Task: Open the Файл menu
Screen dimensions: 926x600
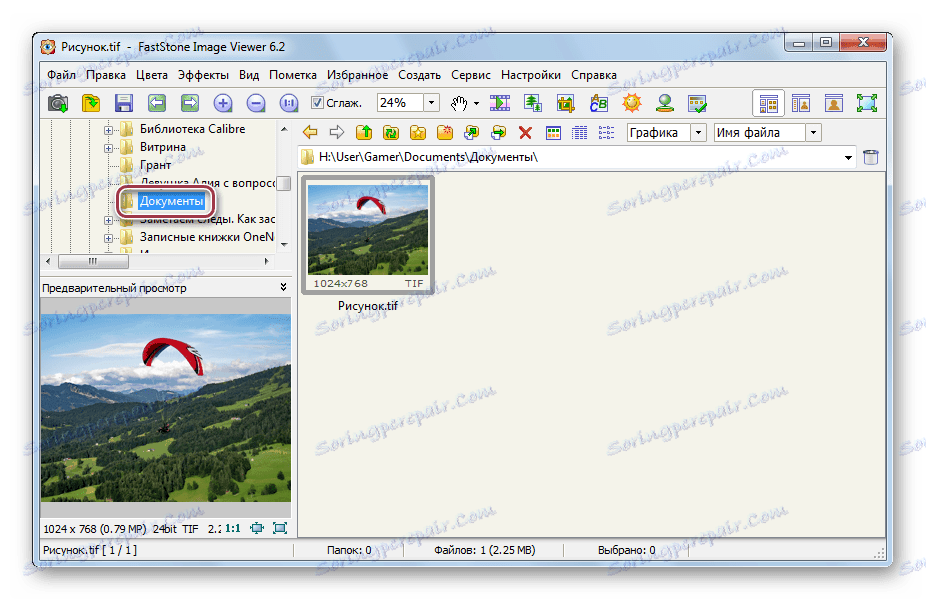Action: [x=61, y=75]
